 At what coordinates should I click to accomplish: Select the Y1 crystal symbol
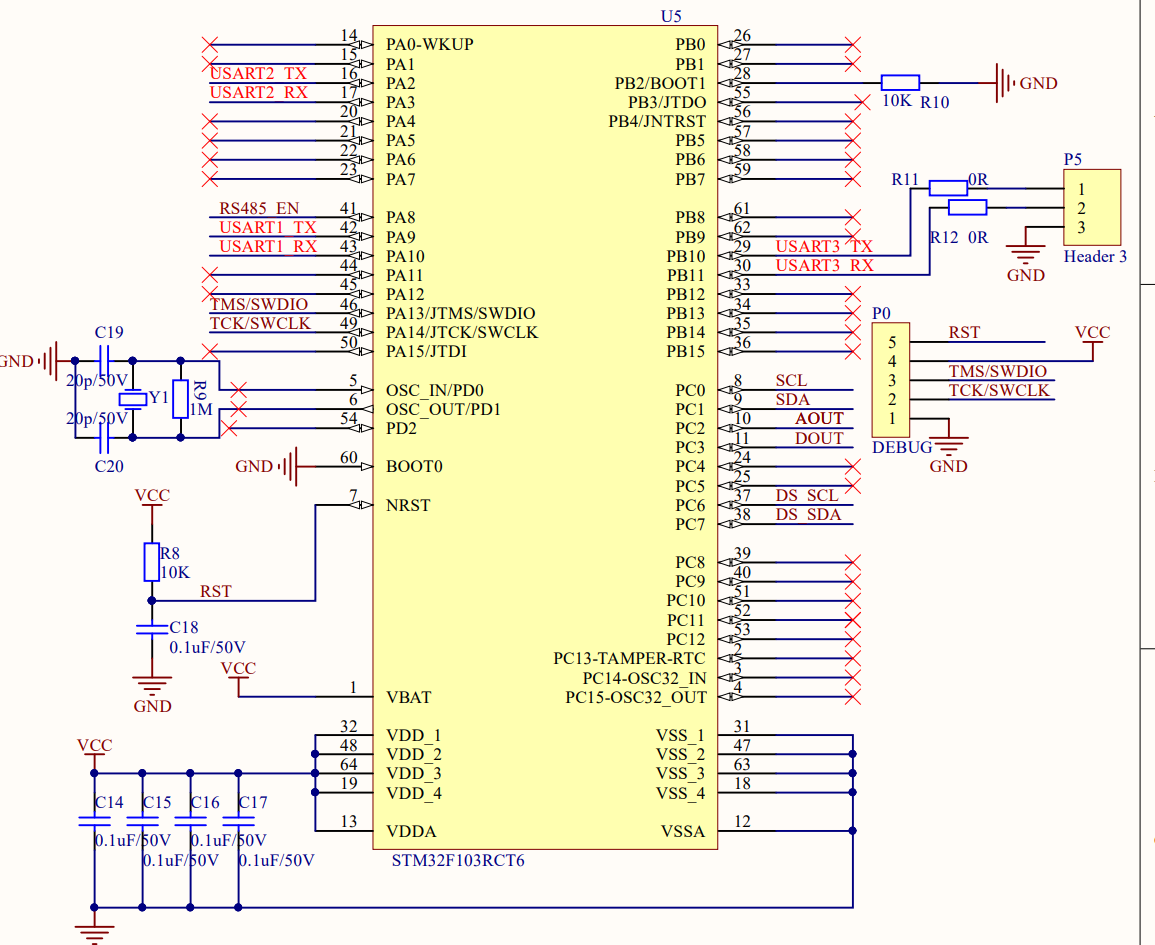(133, 399)
